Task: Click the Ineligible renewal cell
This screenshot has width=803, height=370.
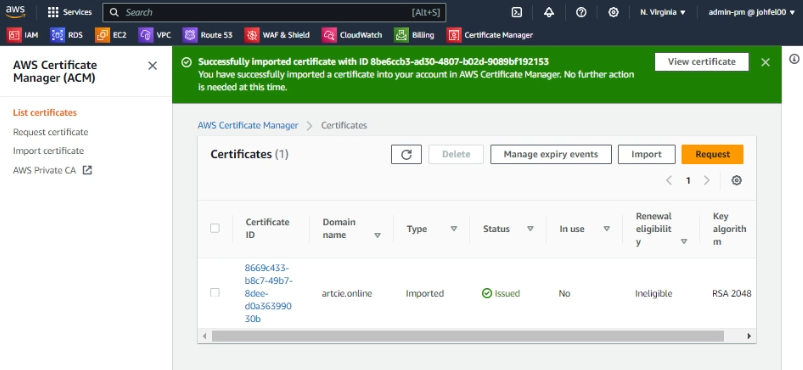Action: point(653,294)
